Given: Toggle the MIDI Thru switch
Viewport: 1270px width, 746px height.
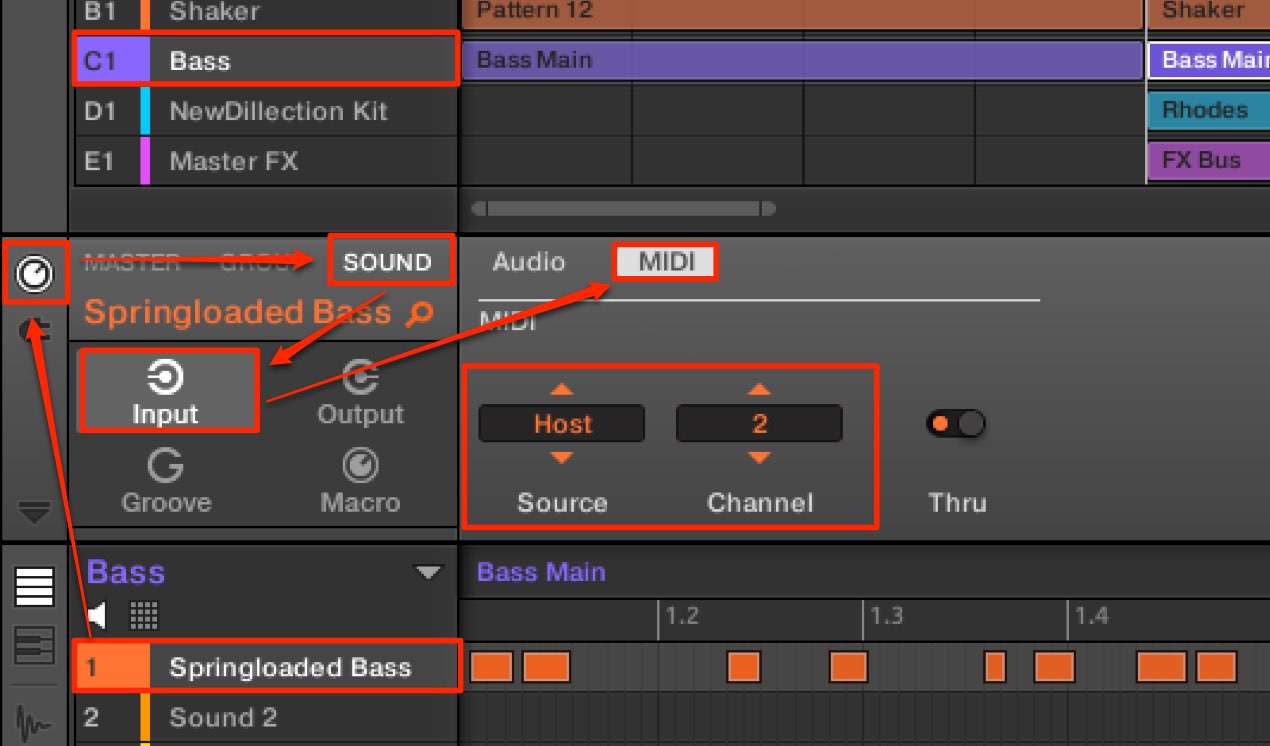Looking at the screenshot, I should pyautogui.click(x=957, y=424).
